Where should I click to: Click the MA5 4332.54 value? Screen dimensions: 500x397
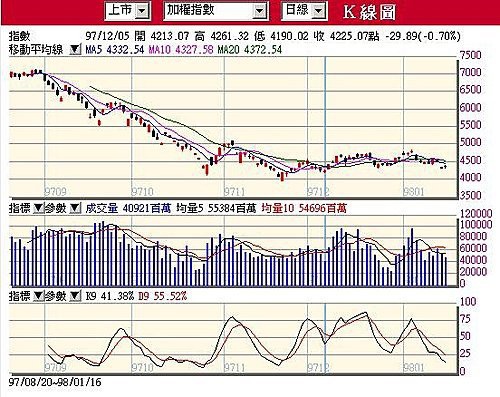pyautogui.click(x=115, y=50)
